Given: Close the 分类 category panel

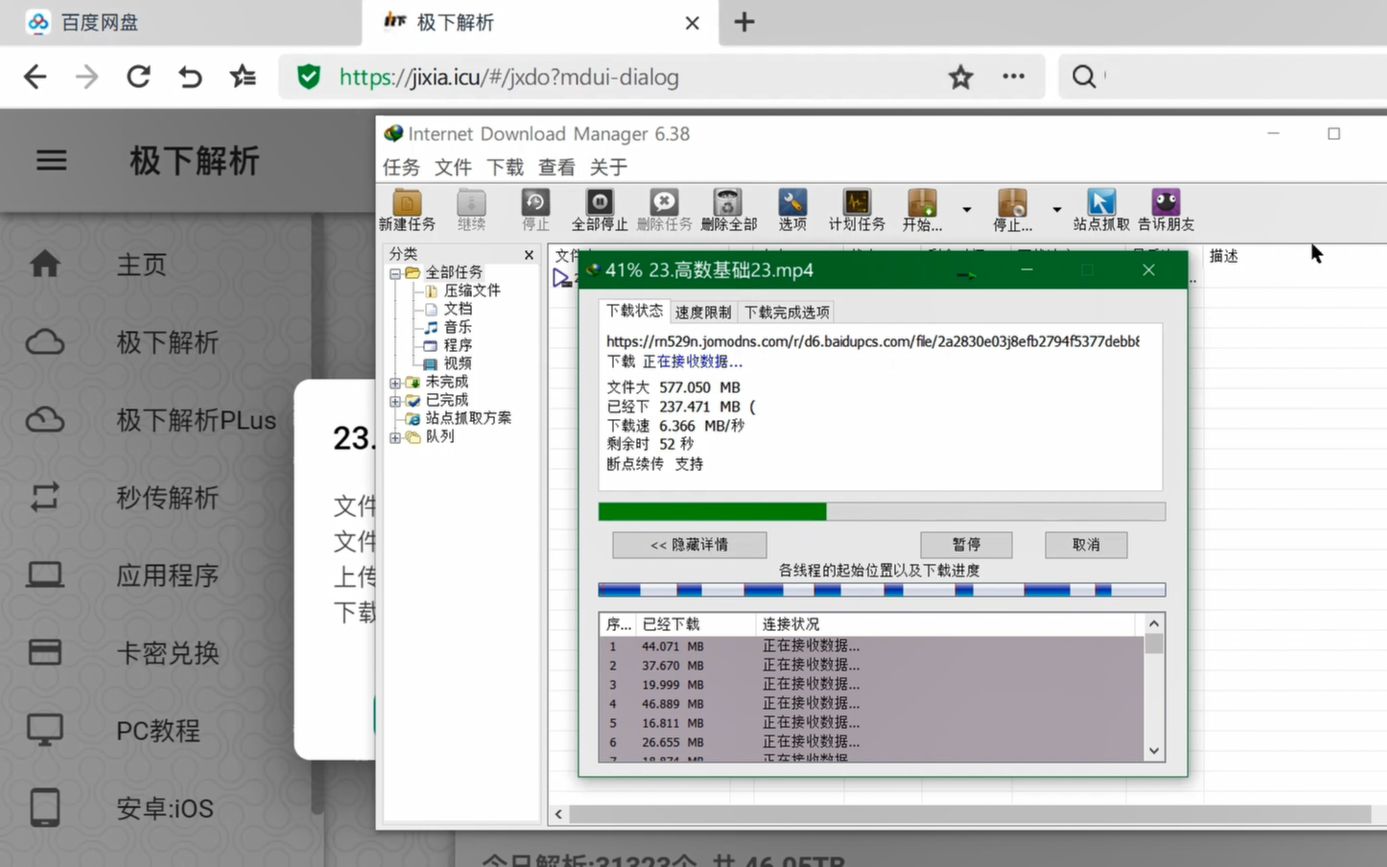Looking at the screenshot, I should tap(529, 255).
